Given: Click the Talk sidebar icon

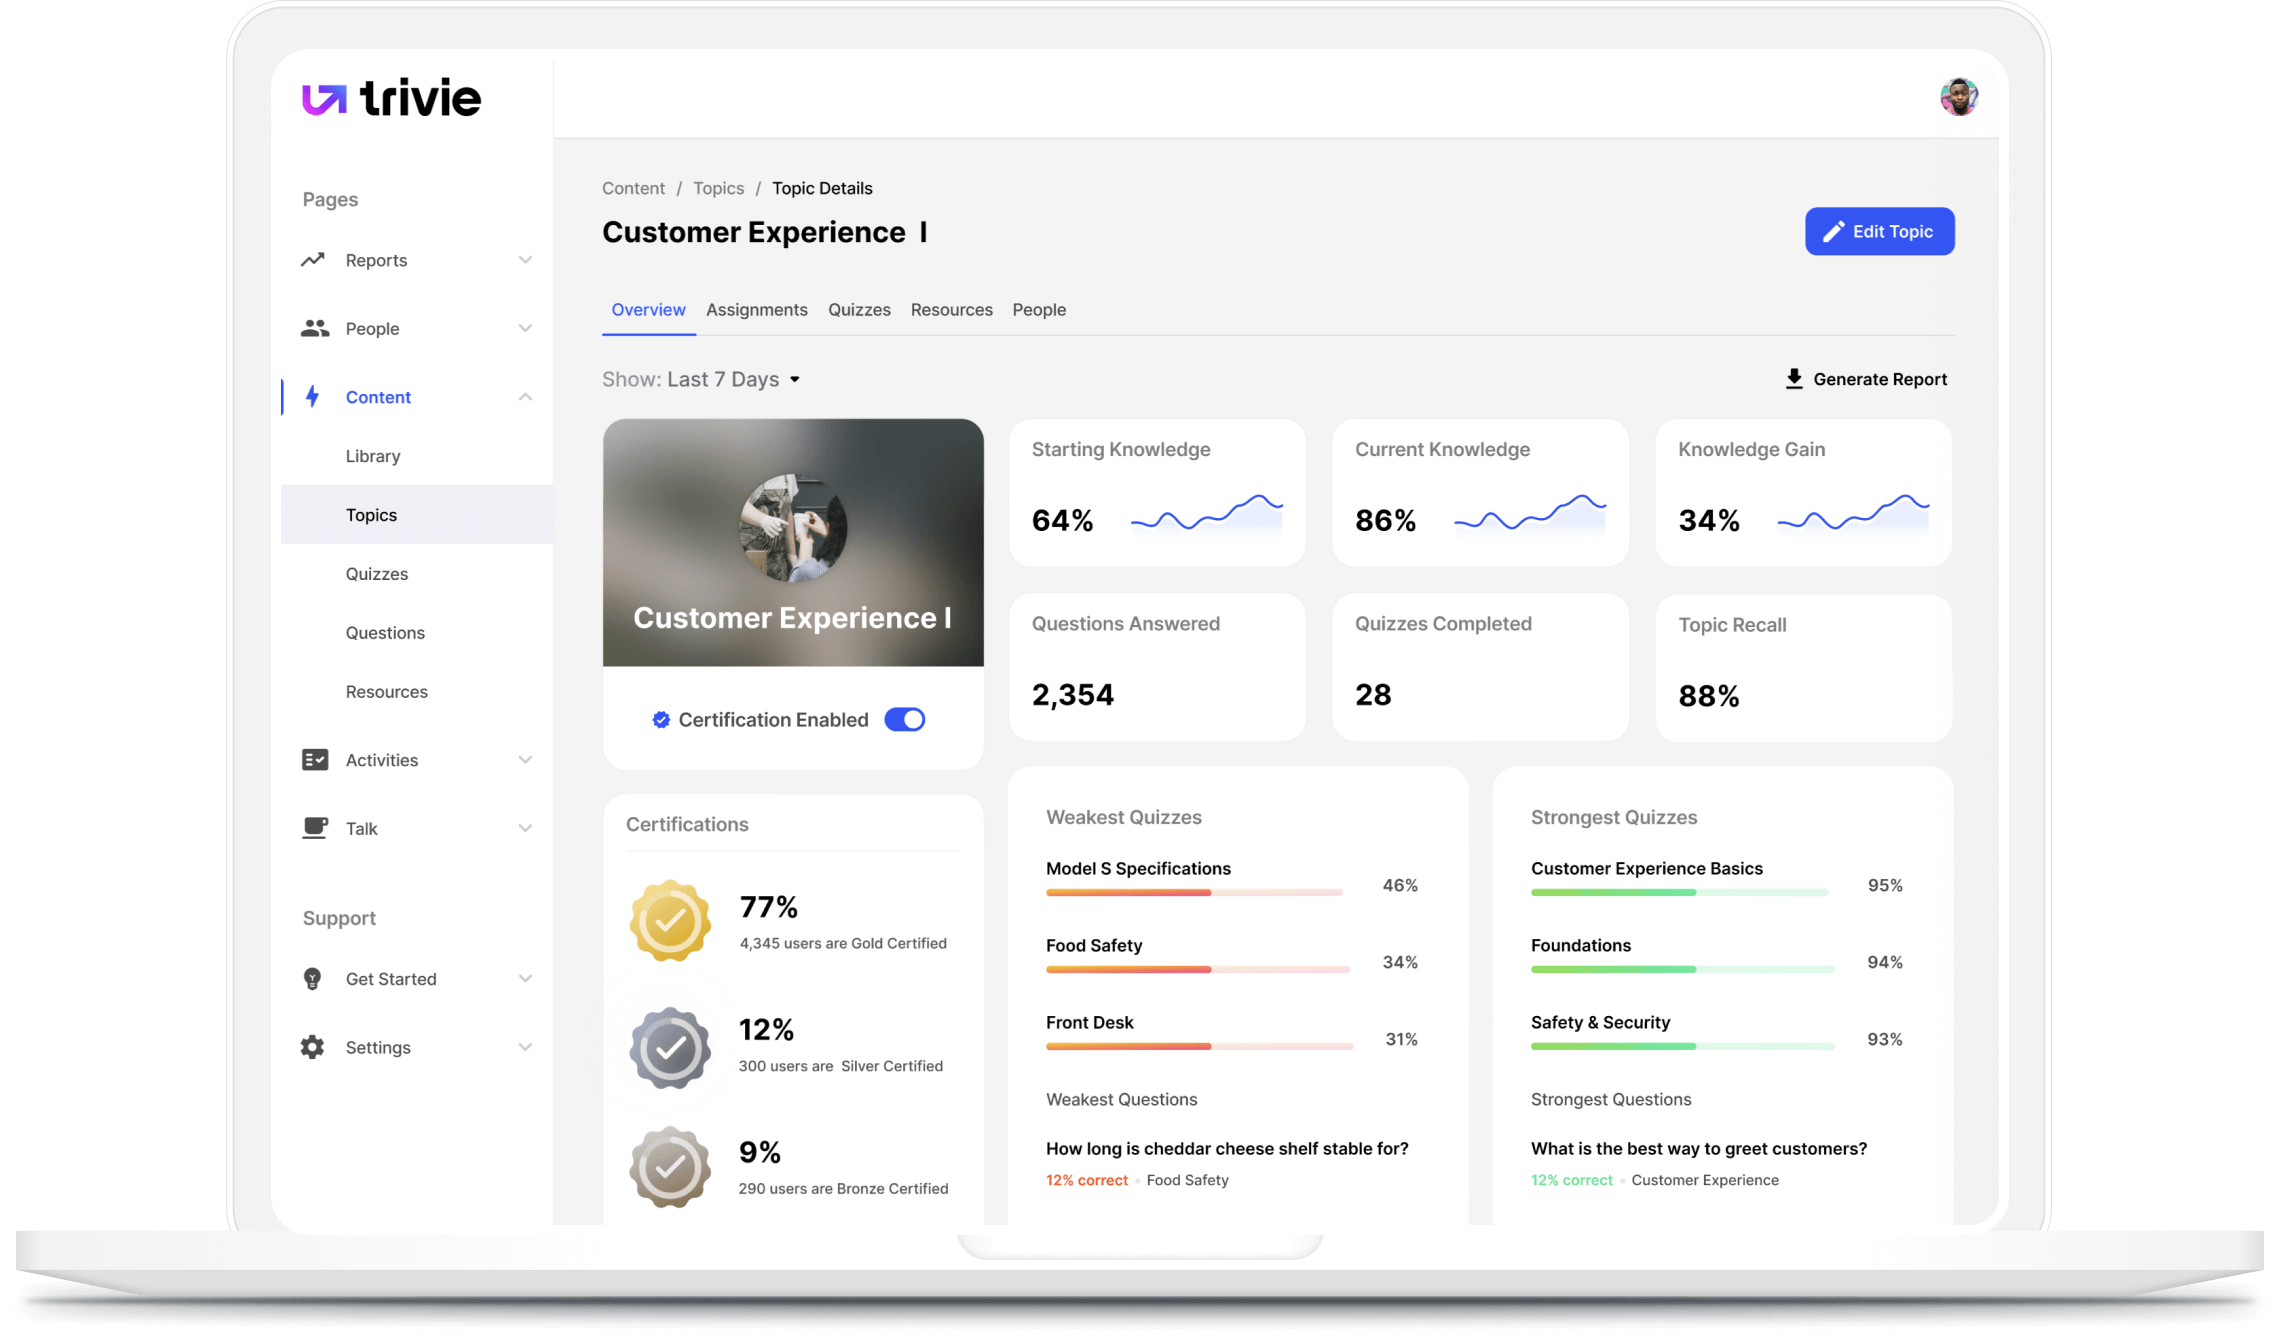Looking at the screenshot, I should coord(316,827).
